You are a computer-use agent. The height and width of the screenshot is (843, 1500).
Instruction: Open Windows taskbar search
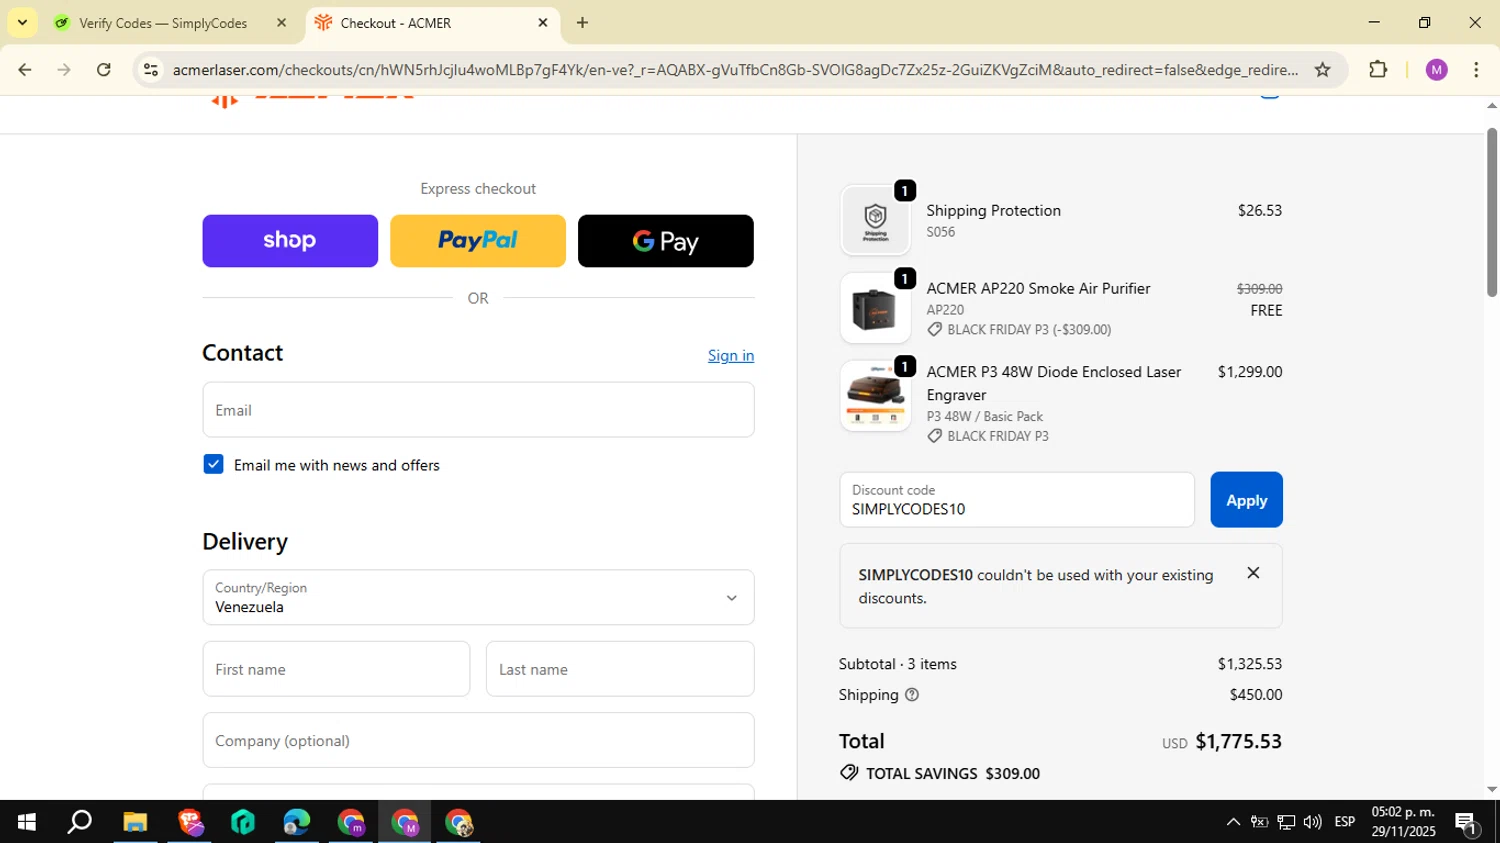pyautogui.click(x=79, y=822)
